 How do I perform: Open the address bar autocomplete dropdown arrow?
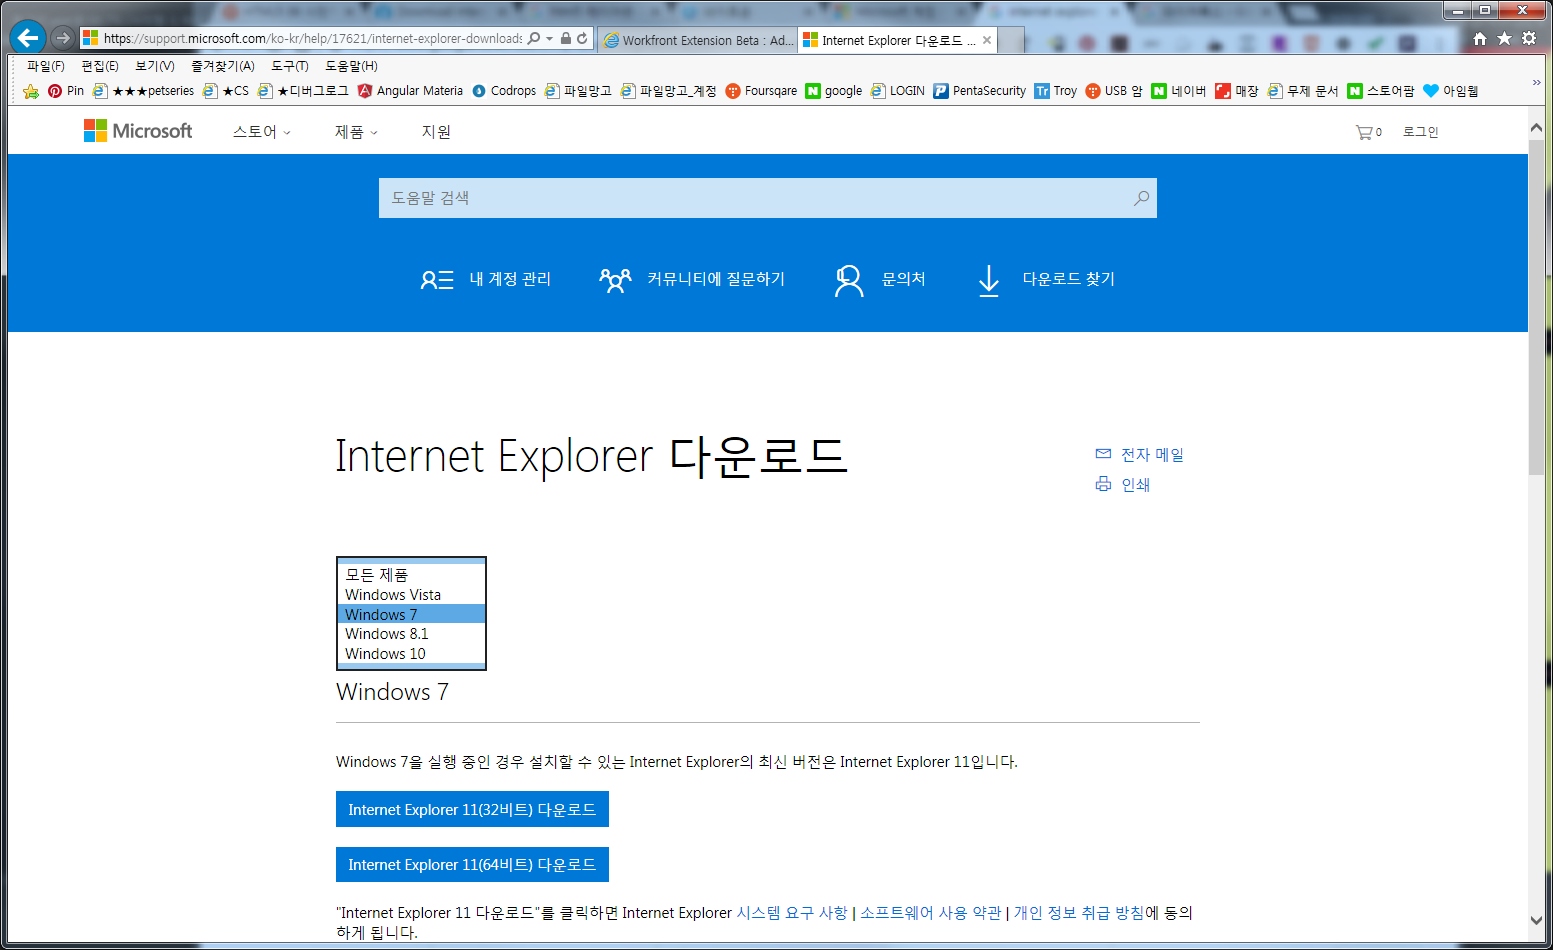[549, 39]
